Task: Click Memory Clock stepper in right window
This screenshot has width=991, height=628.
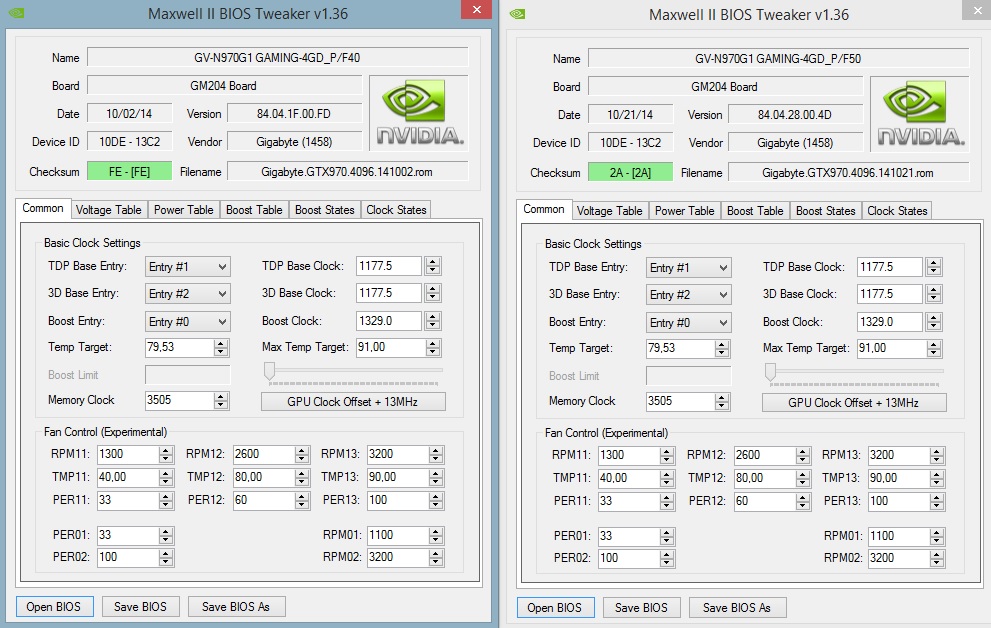Action: [722, 402]
